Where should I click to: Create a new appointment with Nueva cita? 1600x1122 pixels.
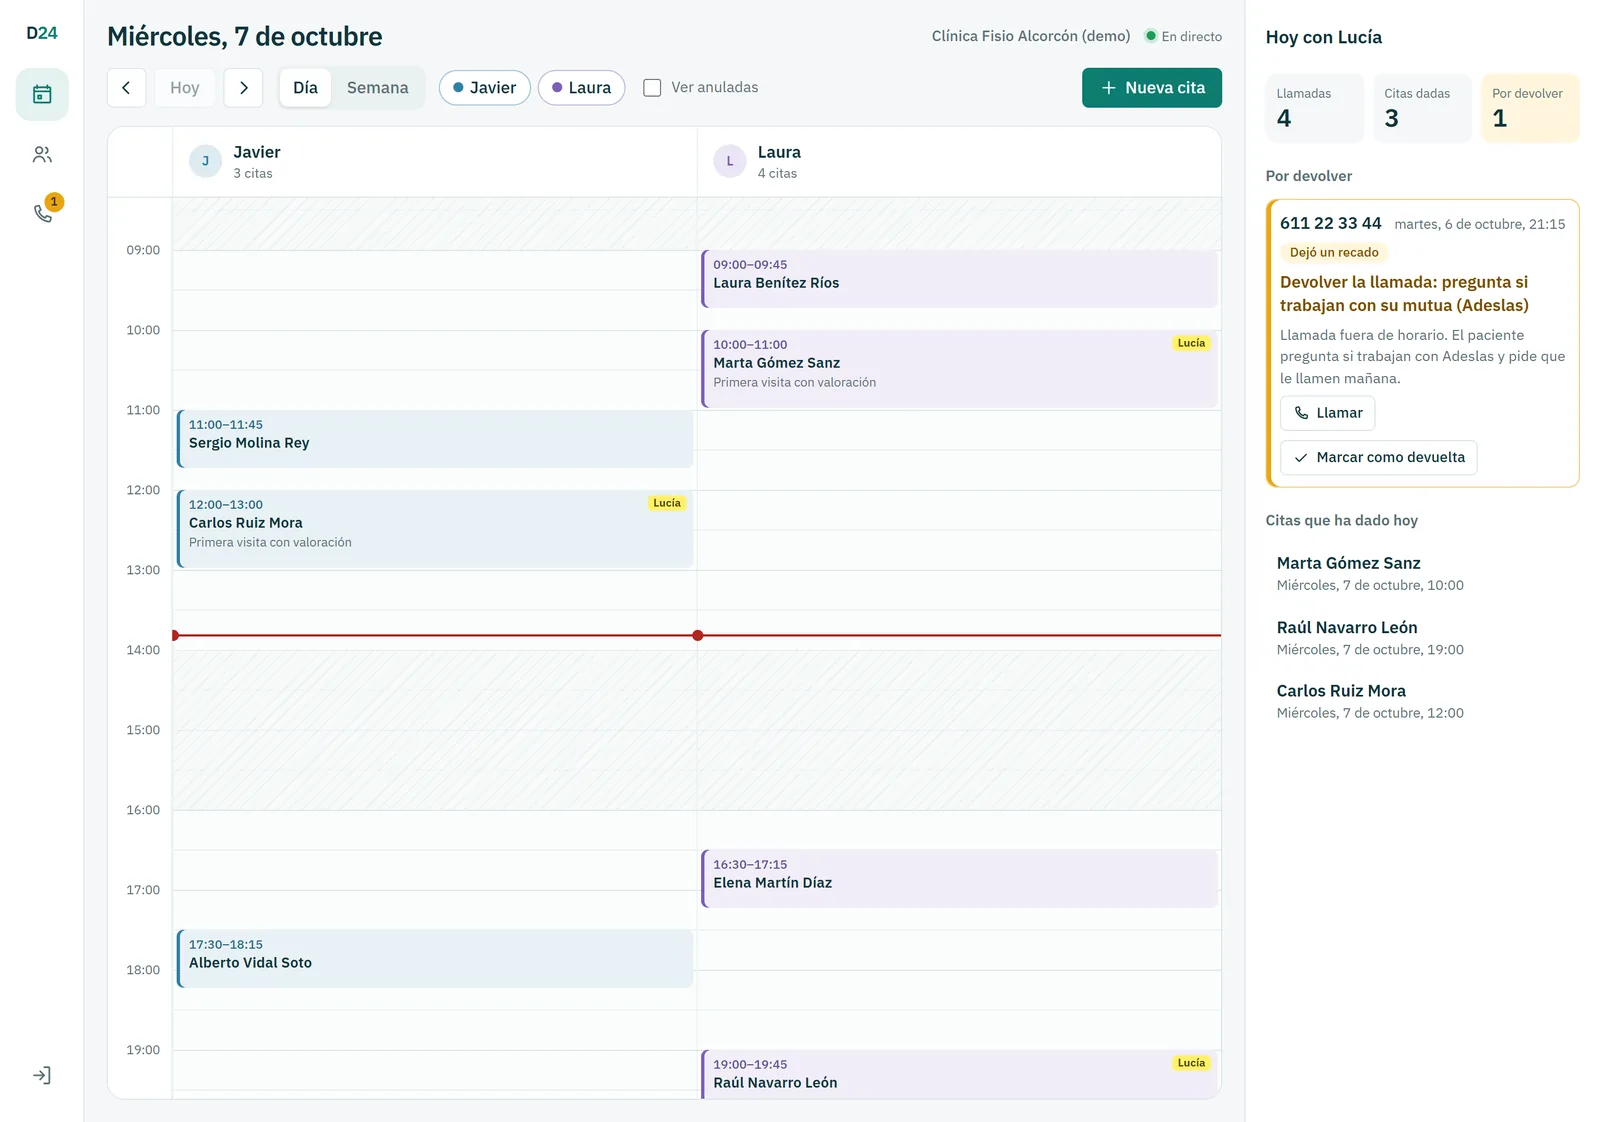click(x=1152, y=88)
